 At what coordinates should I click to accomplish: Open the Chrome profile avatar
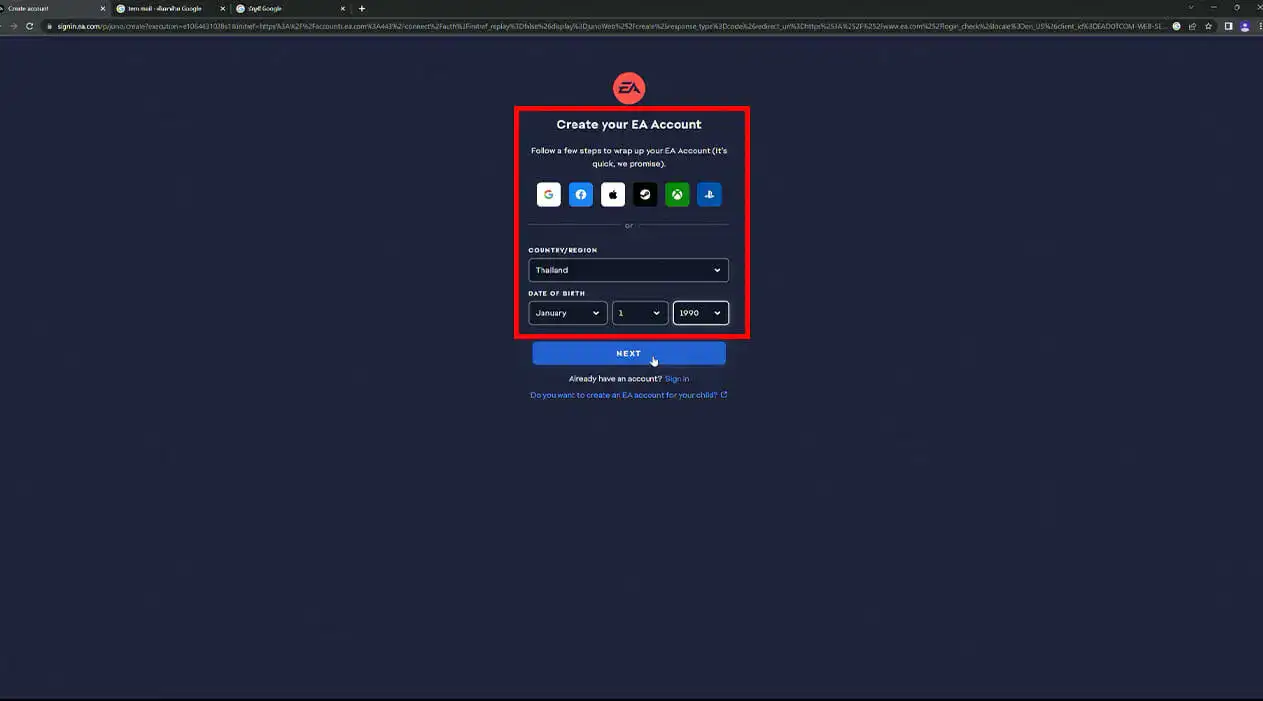(1244, 26)
